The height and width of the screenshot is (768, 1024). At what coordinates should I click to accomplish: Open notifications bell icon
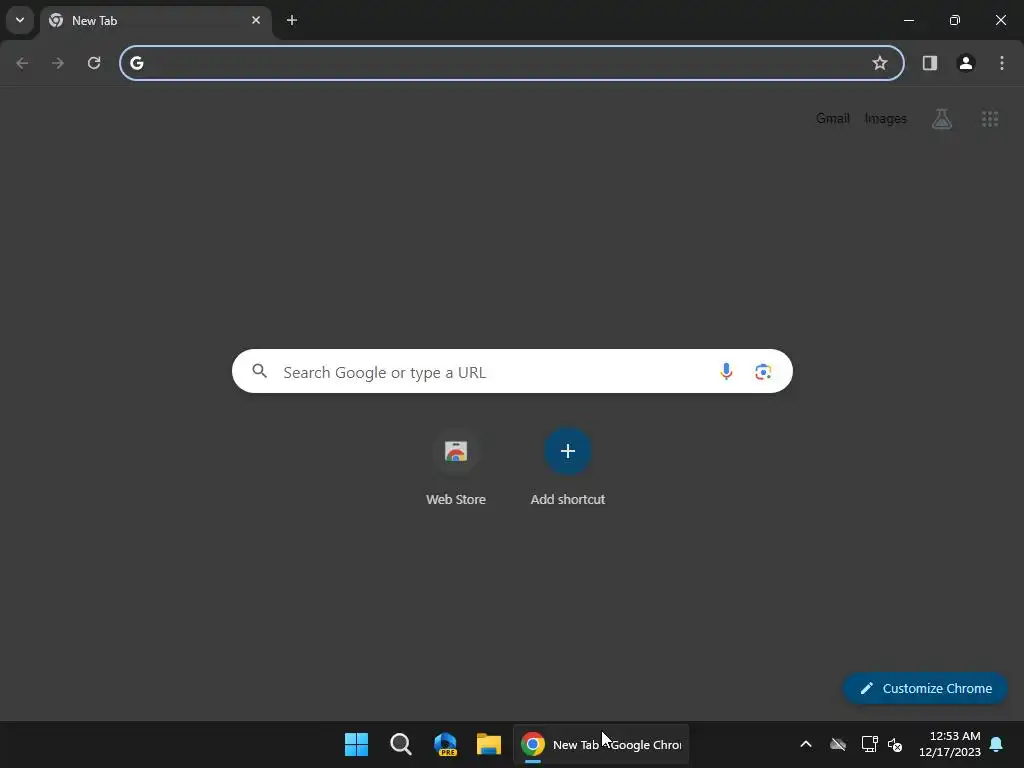click(997, 744)
